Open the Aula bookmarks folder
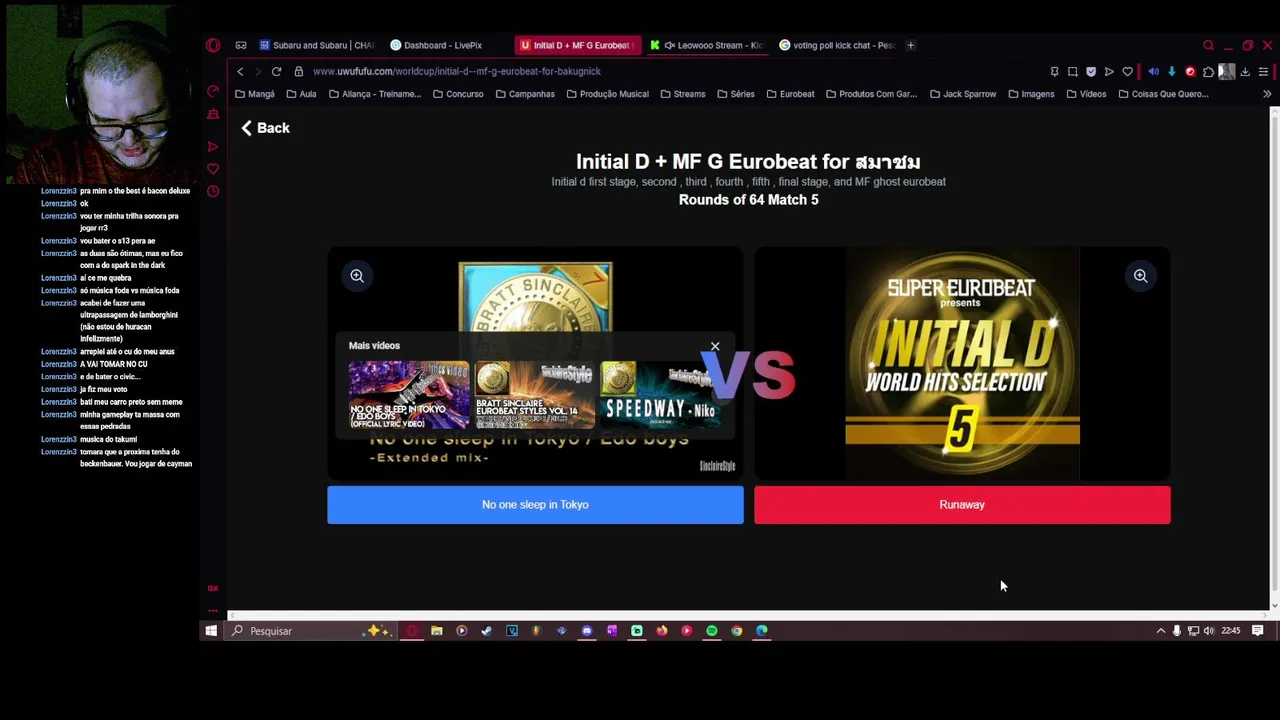The height and width of the screenshot is (720, 1280). pos(301,94)
